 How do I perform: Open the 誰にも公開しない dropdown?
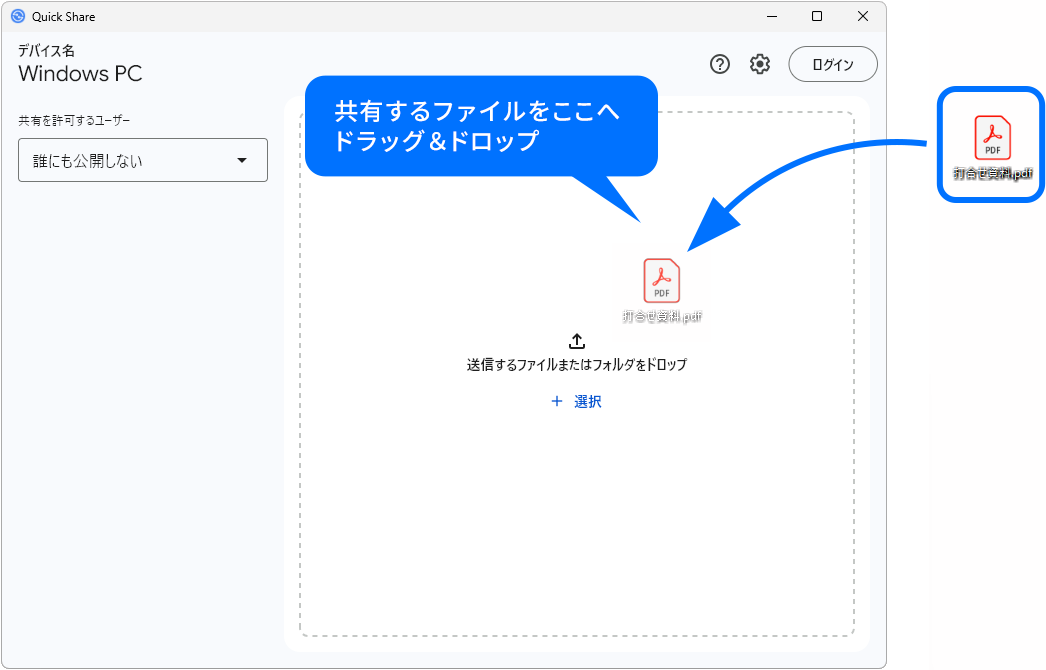click(143, 160)
